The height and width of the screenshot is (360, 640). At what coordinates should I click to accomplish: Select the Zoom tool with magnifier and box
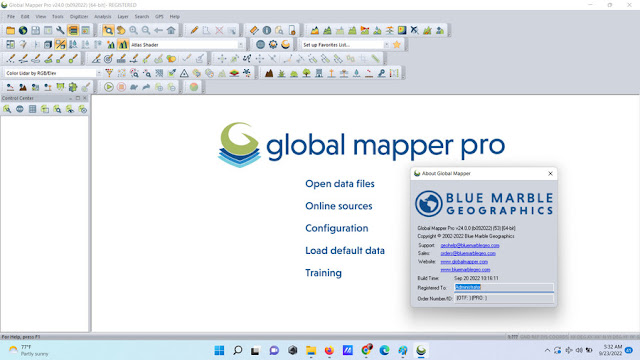(x=108, y=30)
